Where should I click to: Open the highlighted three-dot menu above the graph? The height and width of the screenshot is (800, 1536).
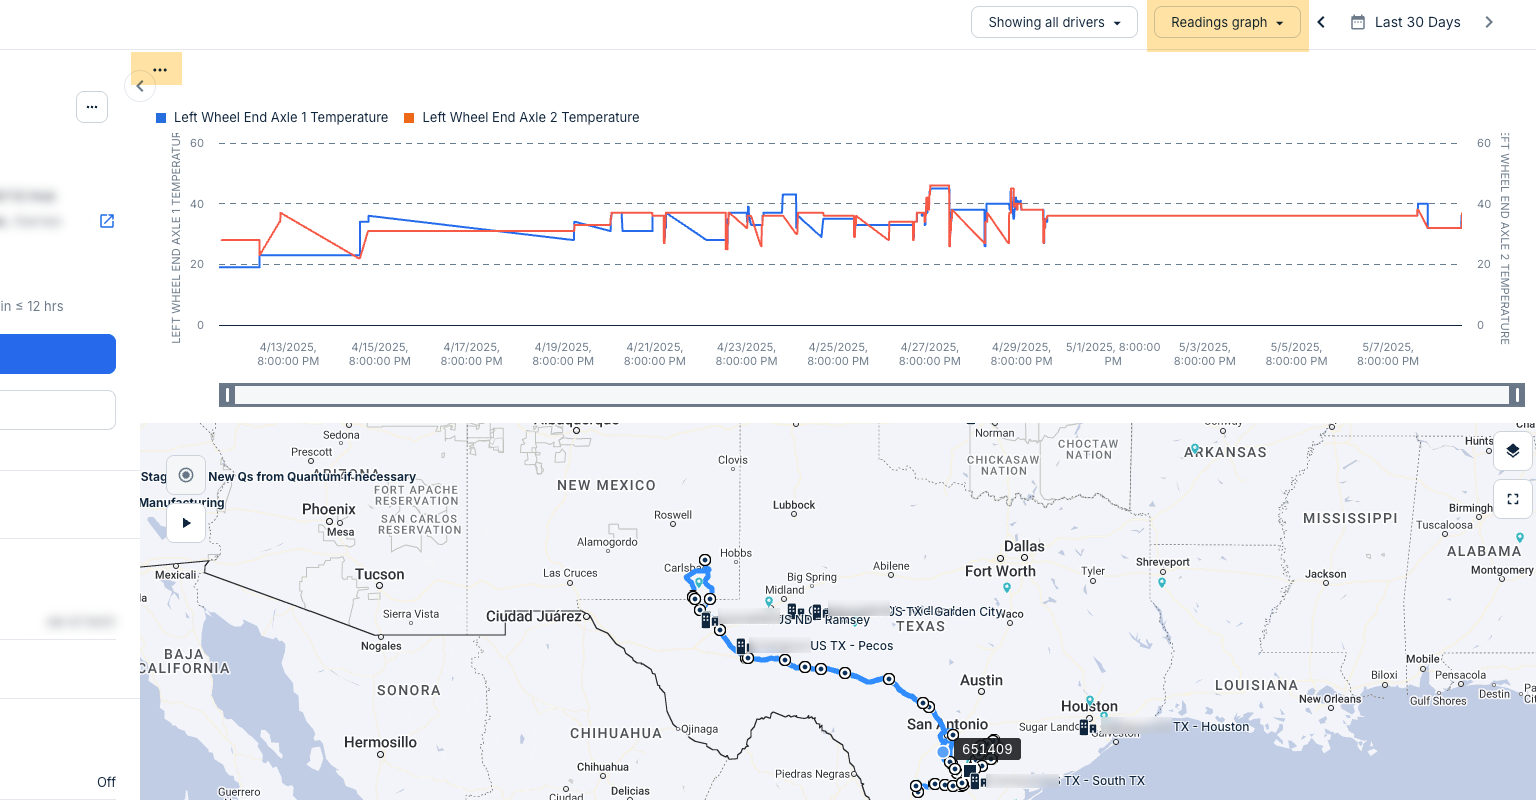160,69
